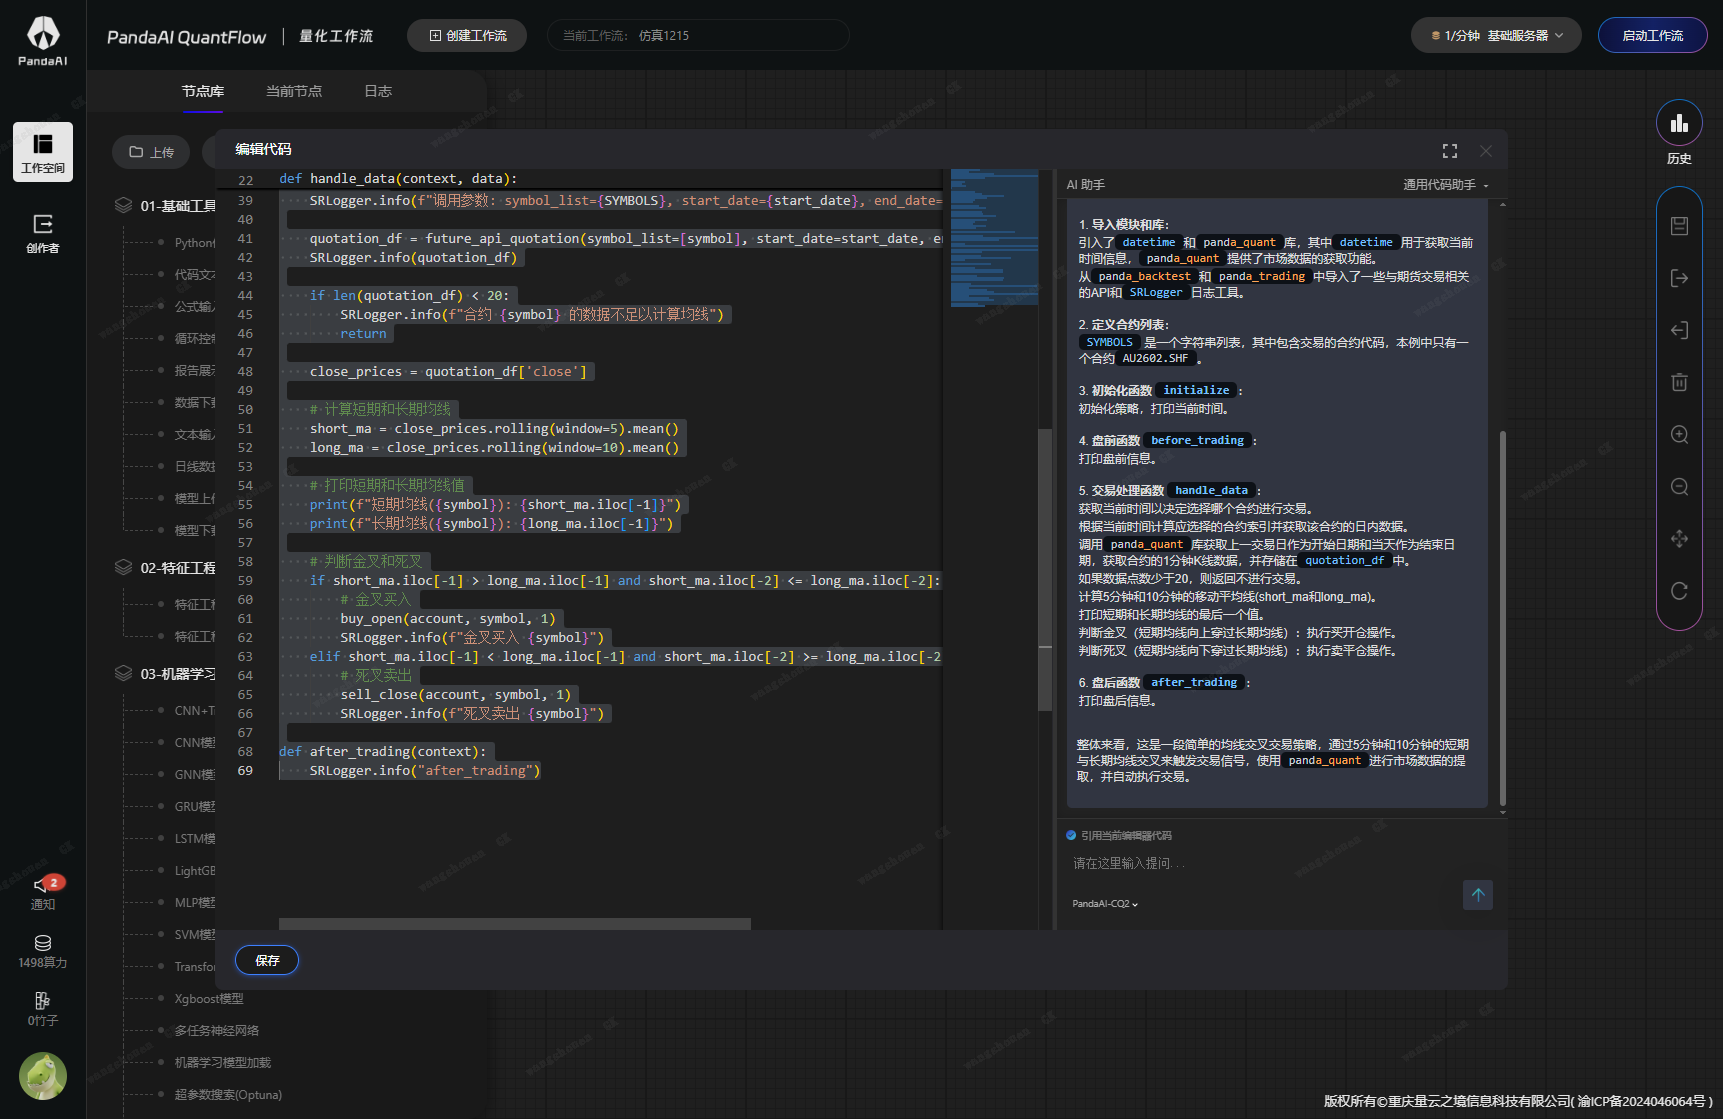1723x1119 pixels.
Task: Click the code editor horizontal scrollbar
Action: [515, 924]
